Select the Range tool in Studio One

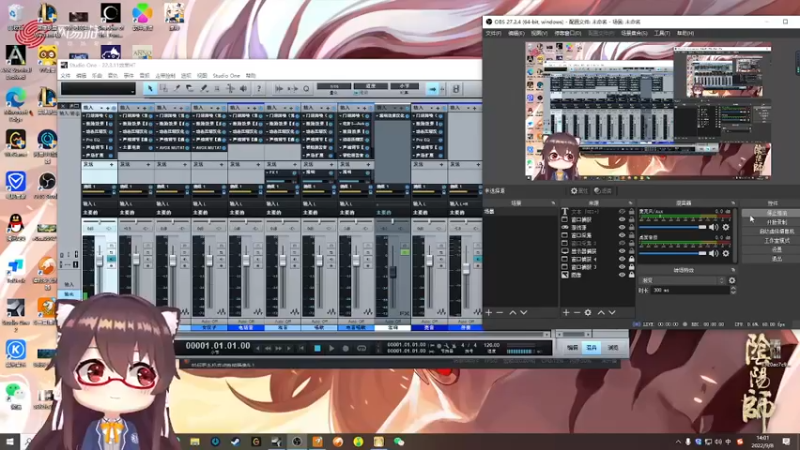click(163, 89)
